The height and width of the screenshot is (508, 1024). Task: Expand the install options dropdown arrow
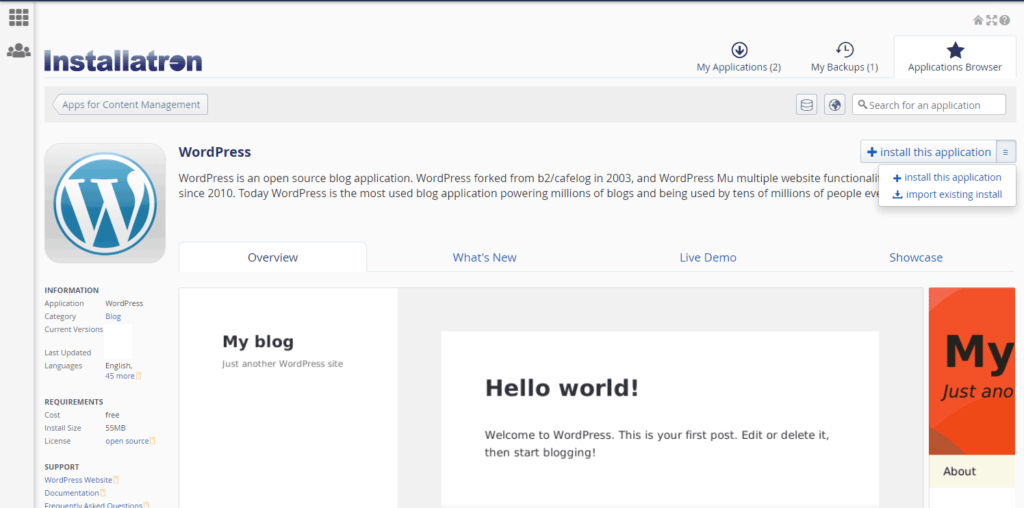click(1005, 152)
